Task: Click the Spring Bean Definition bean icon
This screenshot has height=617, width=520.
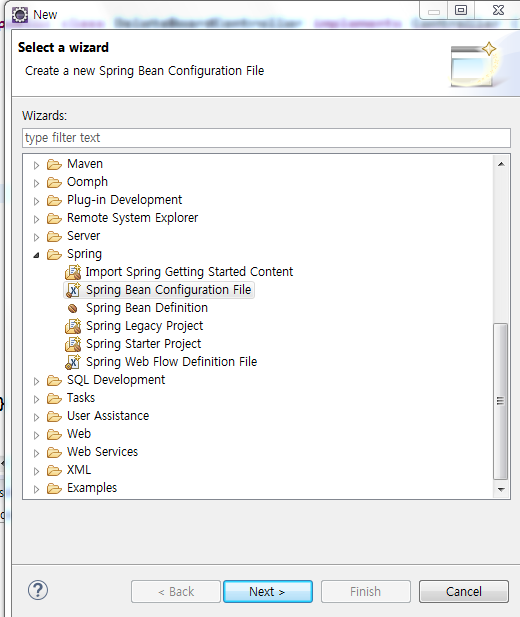Action: pos(72,308)
